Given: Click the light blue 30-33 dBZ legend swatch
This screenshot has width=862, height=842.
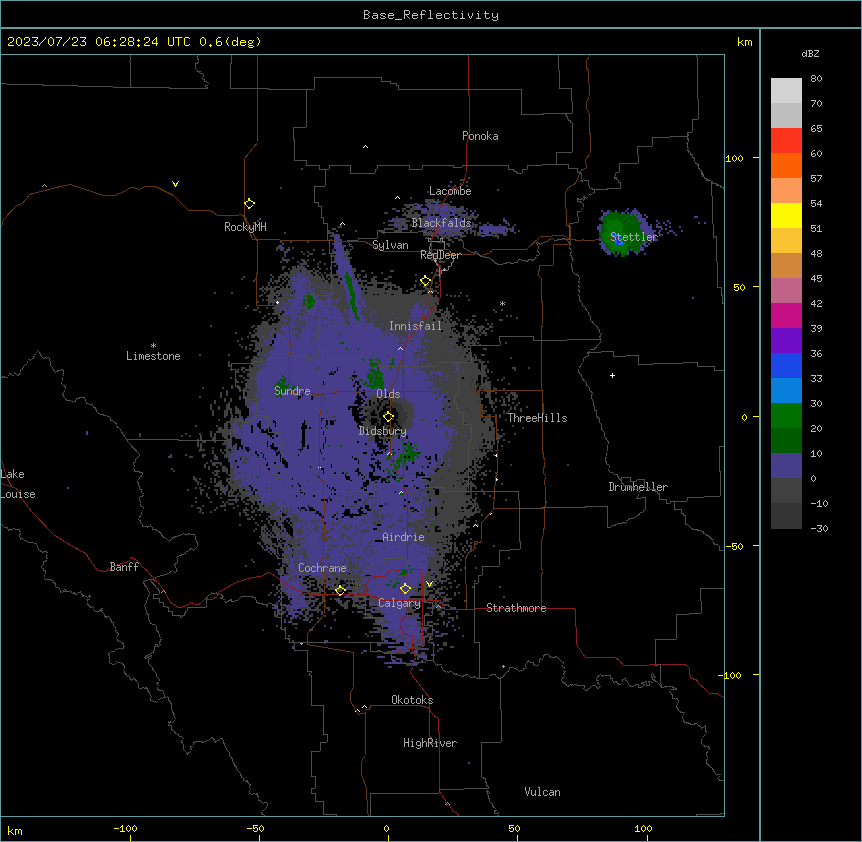Looking at the screenshot, I should pos(786,390).
